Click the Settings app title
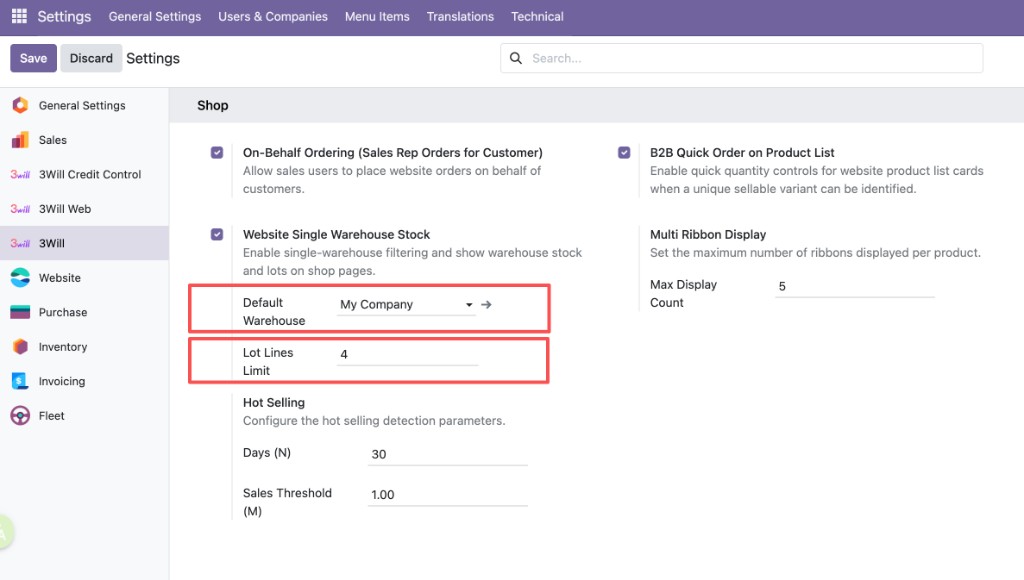 tap(64, 16)
